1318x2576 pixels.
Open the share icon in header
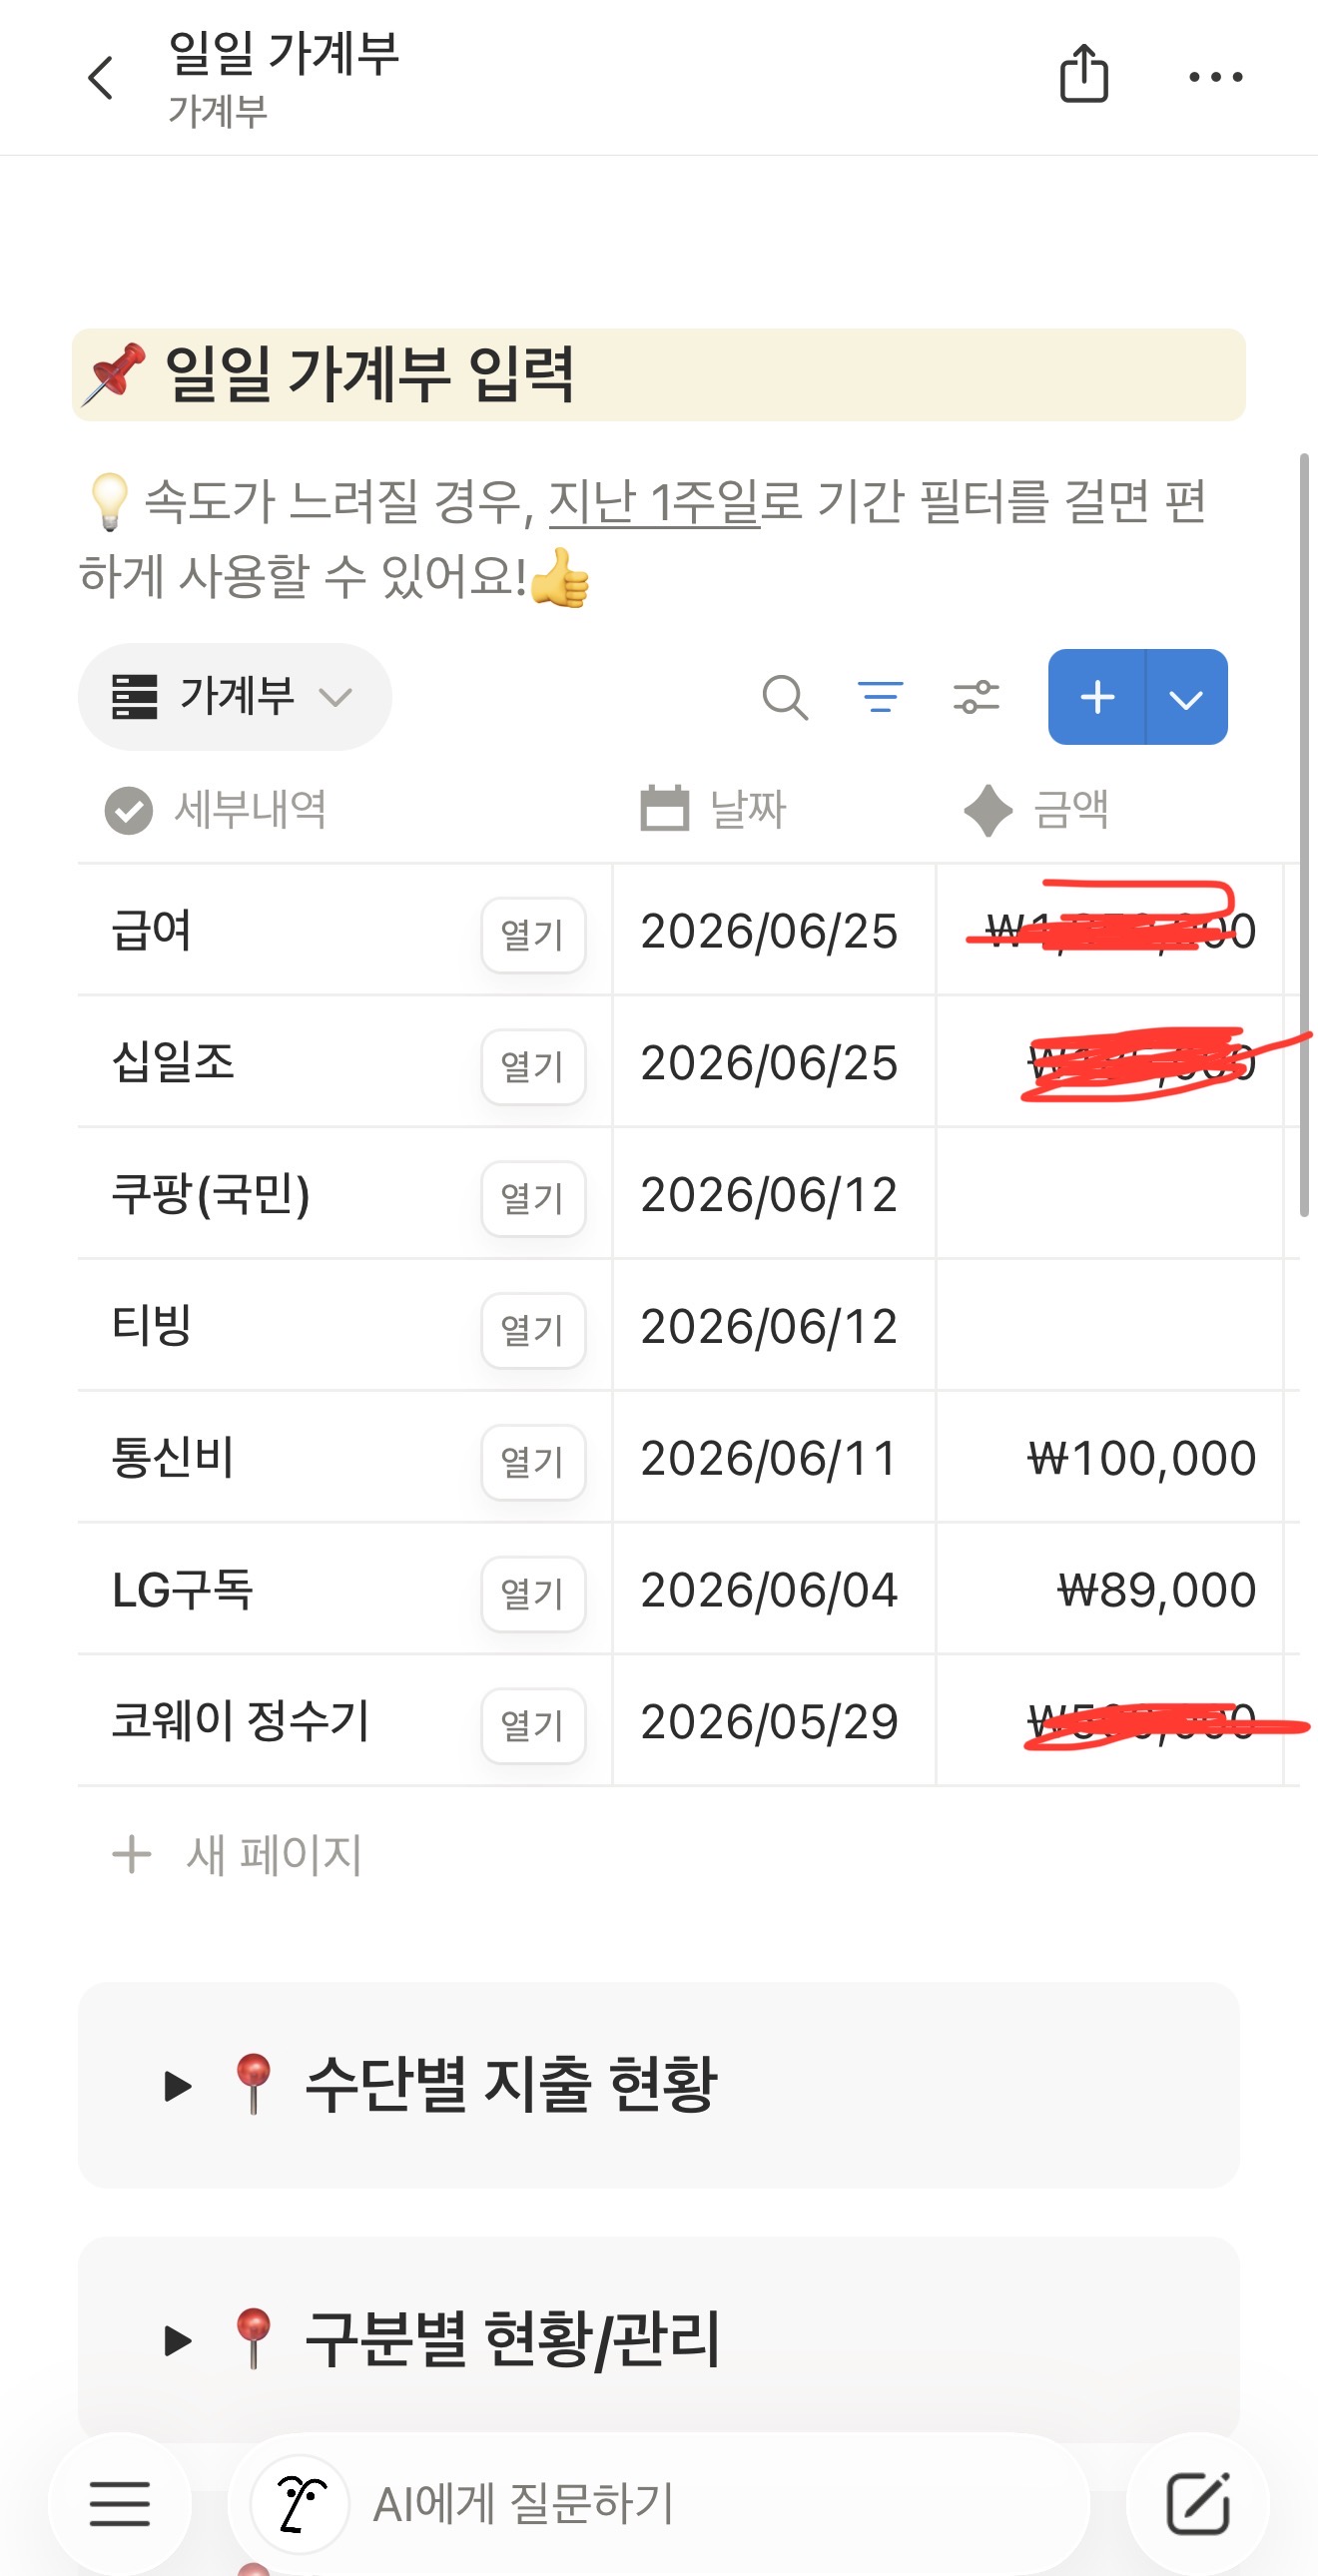[x=1084, y=74]
